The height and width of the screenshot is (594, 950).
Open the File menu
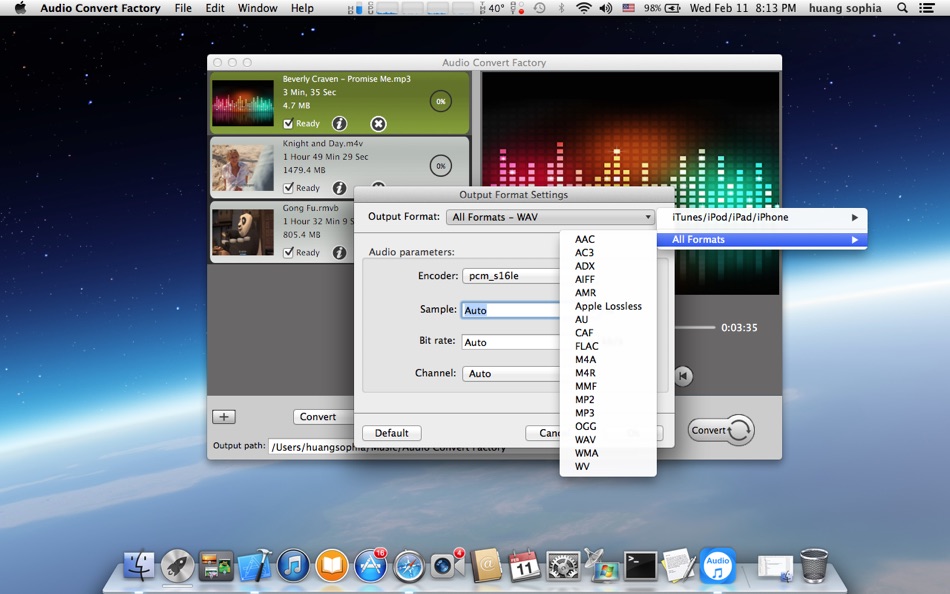tap(183, 8)
